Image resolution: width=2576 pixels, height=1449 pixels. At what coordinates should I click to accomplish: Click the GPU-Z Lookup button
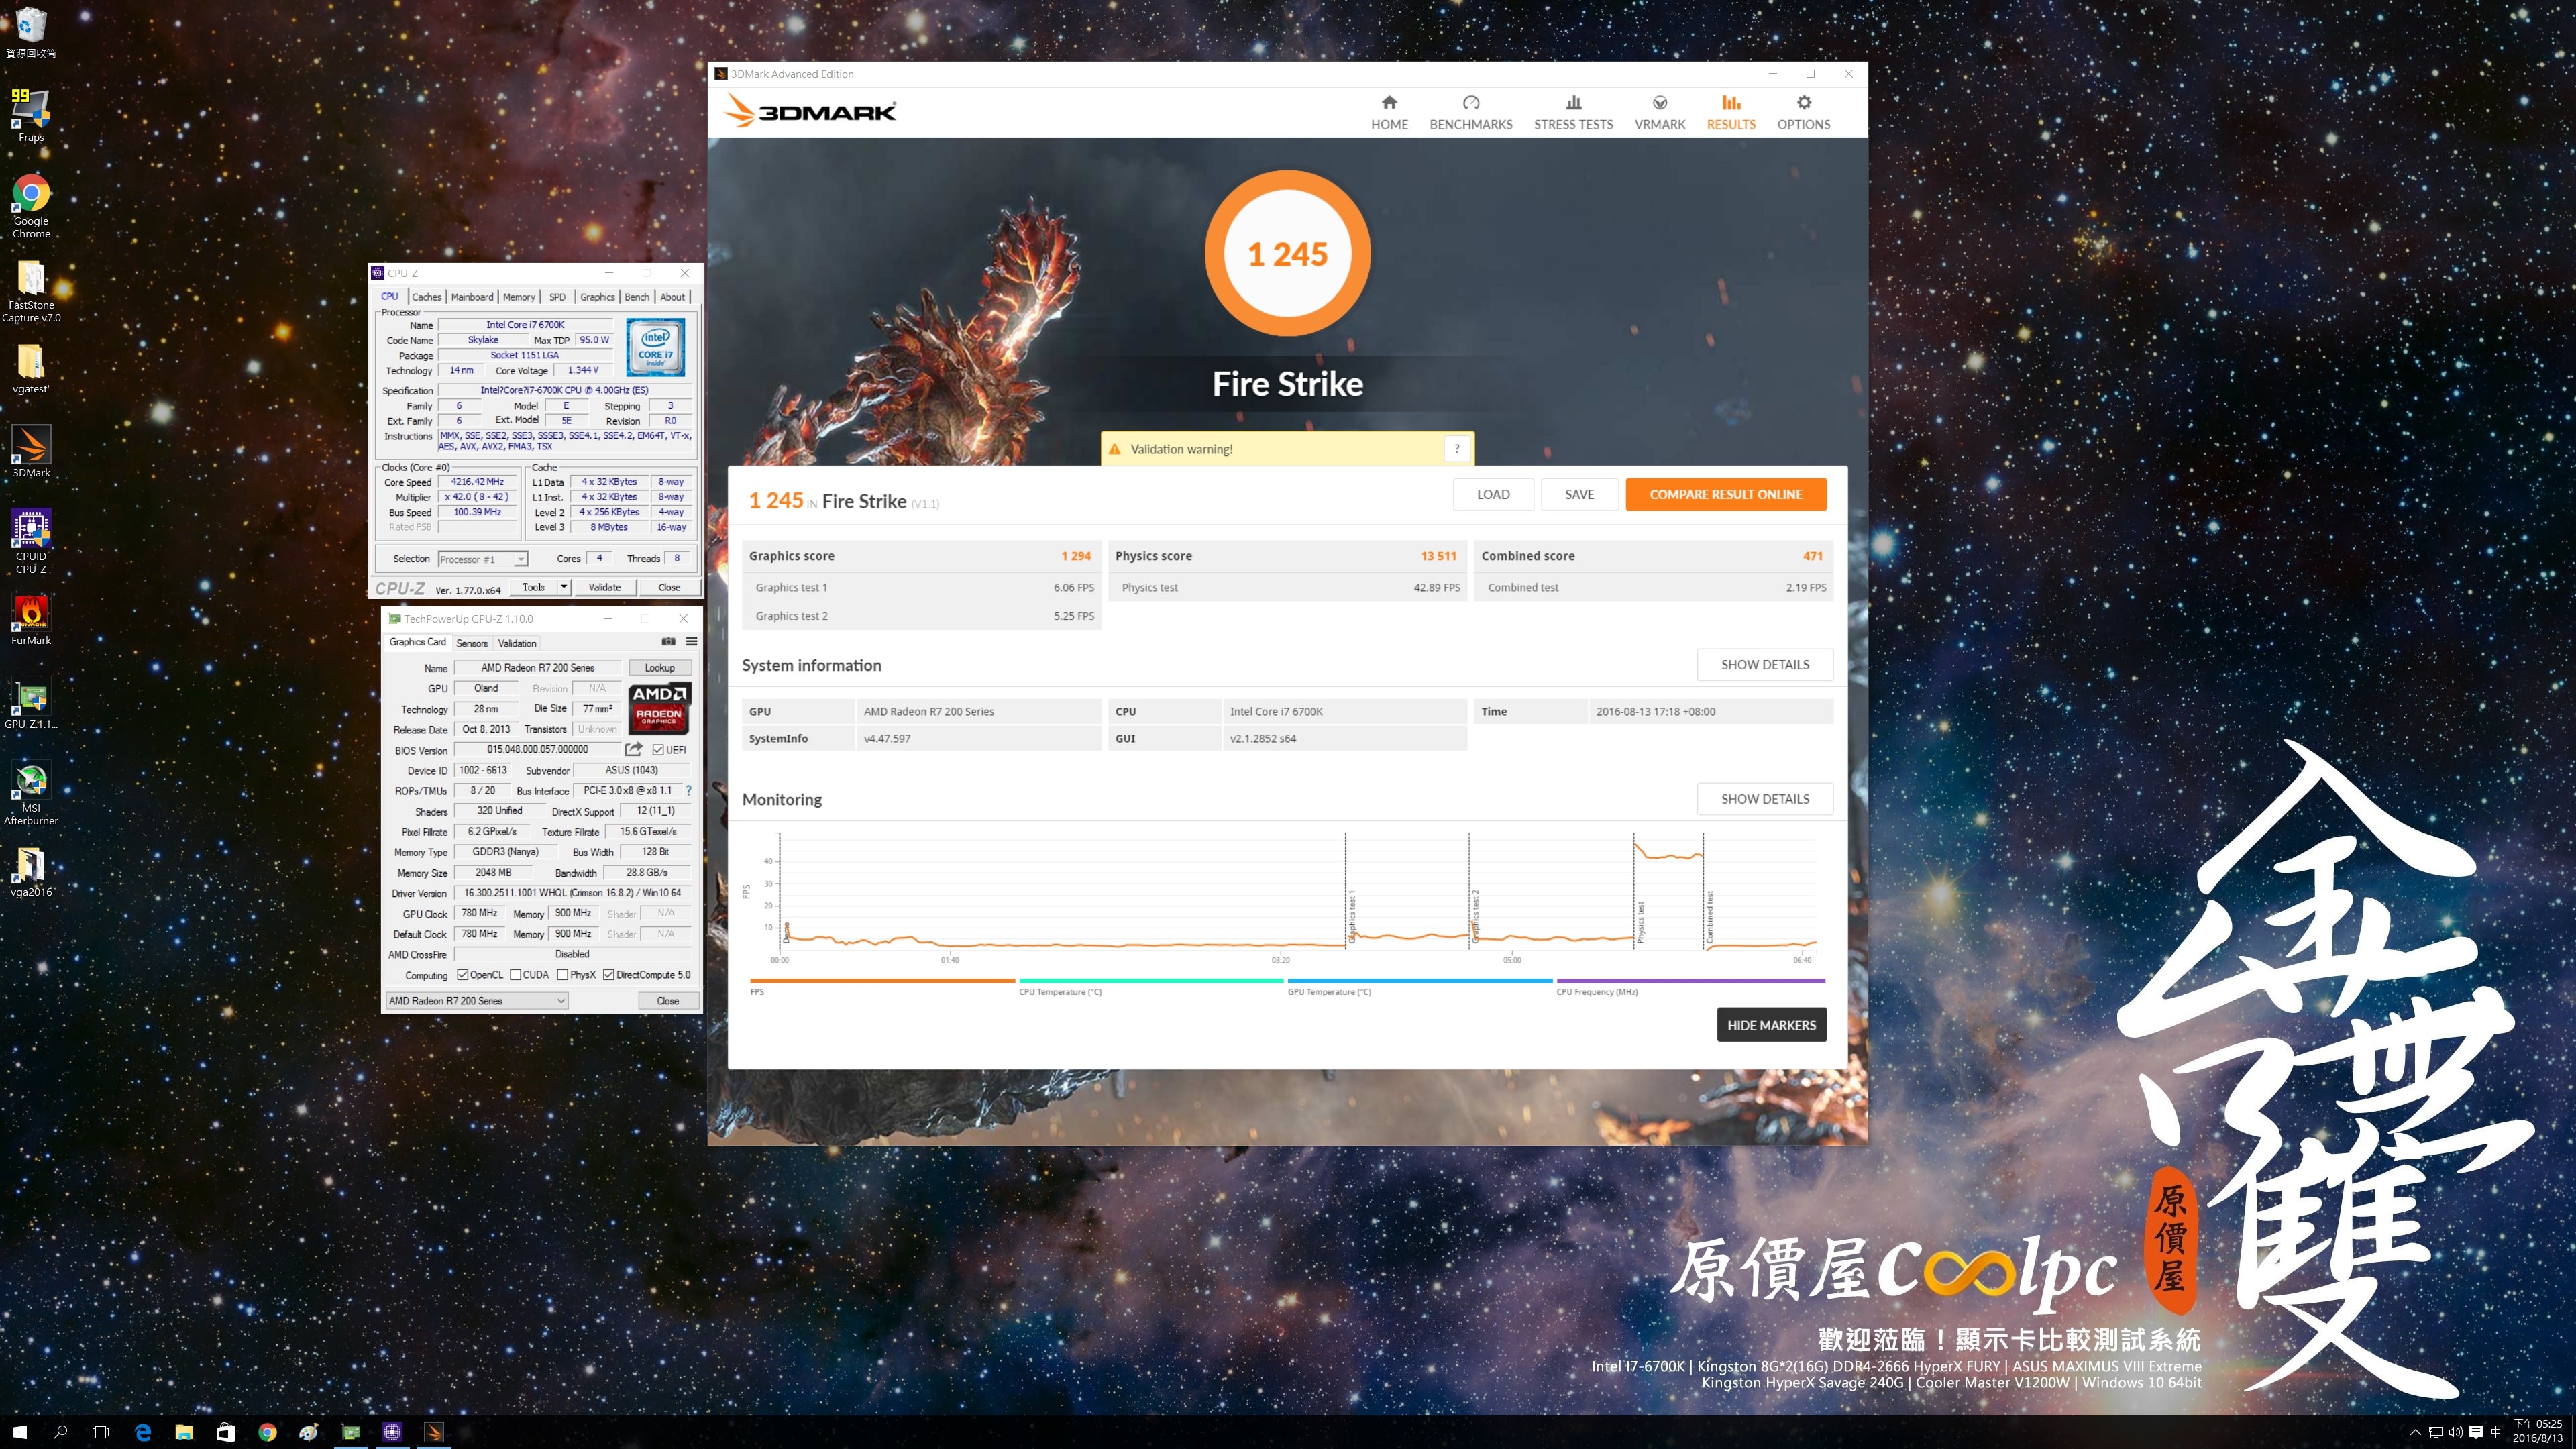coord(659,668)
